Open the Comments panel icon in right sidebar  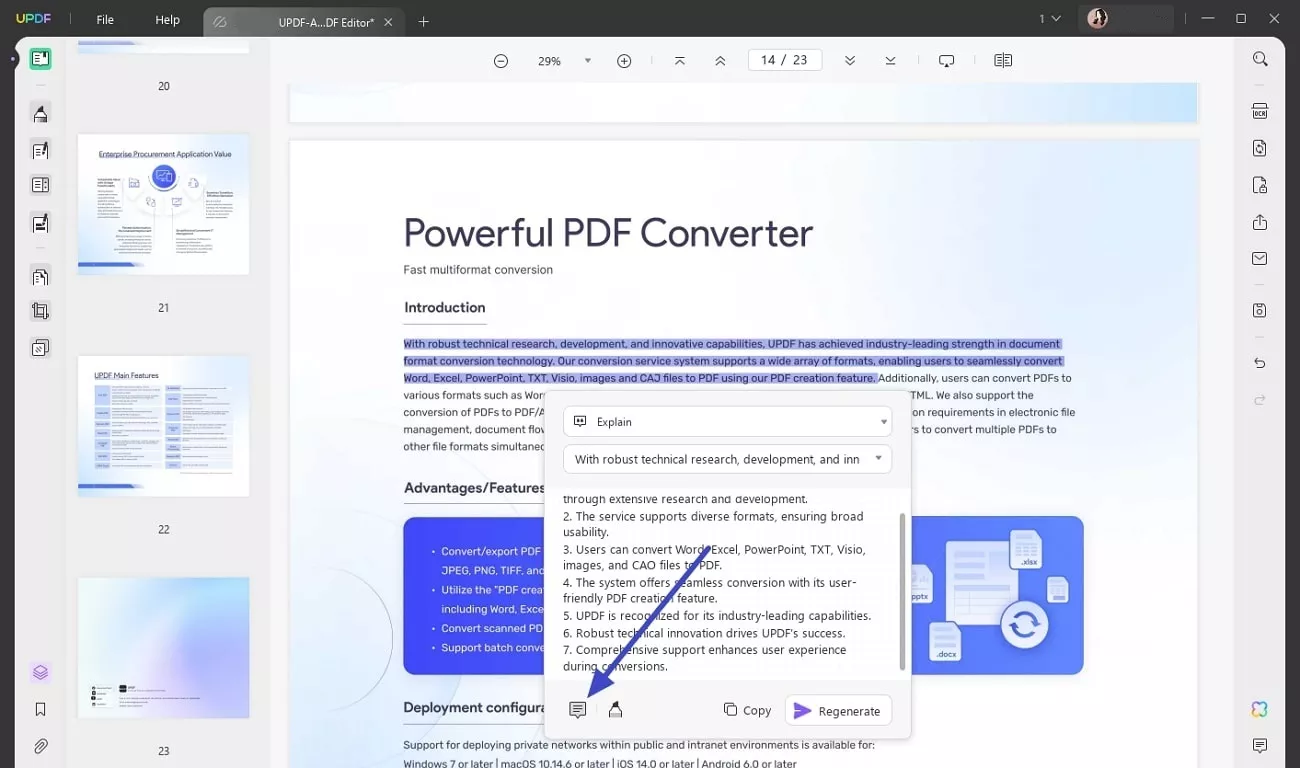point(1260,746)
